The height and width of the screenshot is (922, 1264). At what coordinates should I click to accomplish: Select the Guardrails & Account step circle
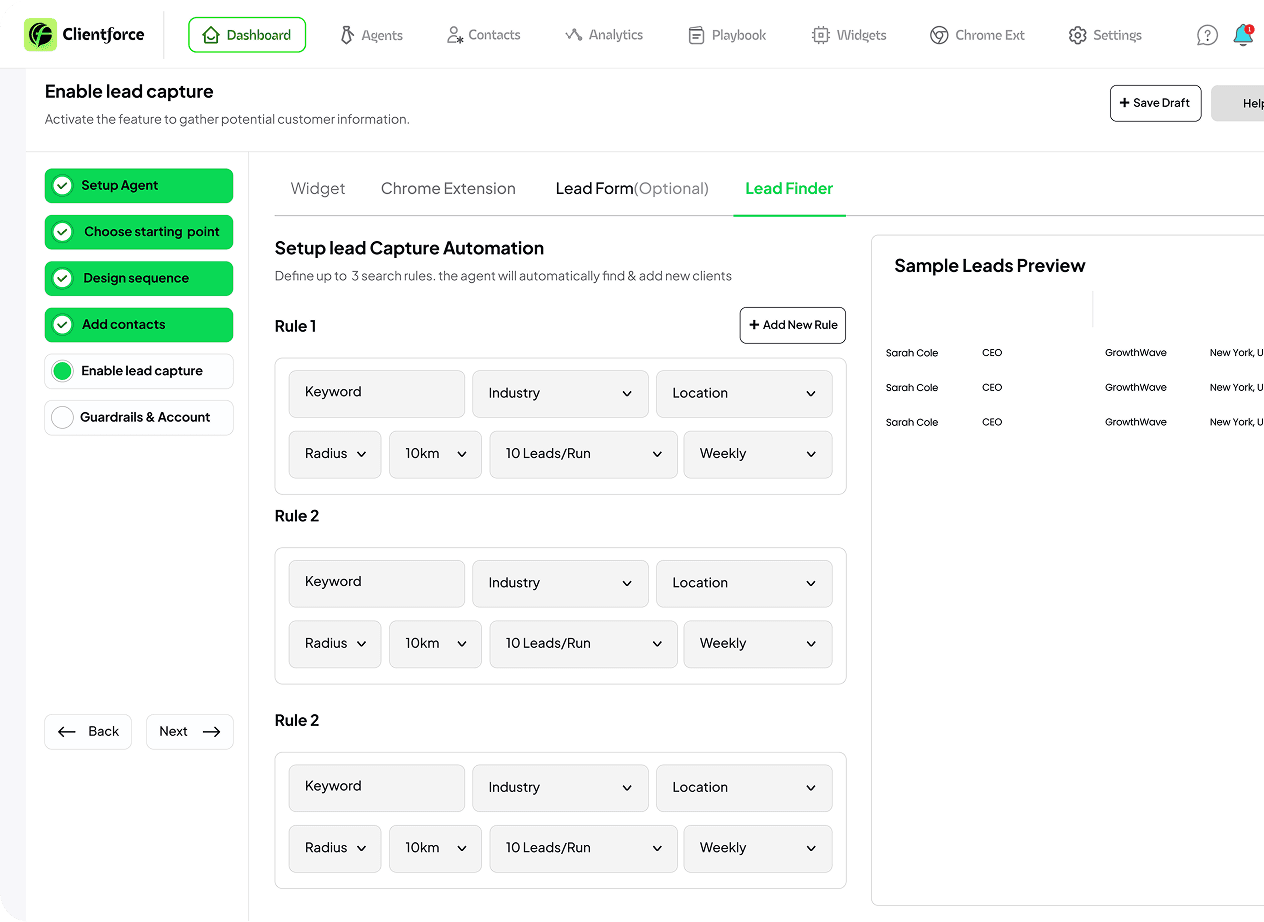click(63, 417)
